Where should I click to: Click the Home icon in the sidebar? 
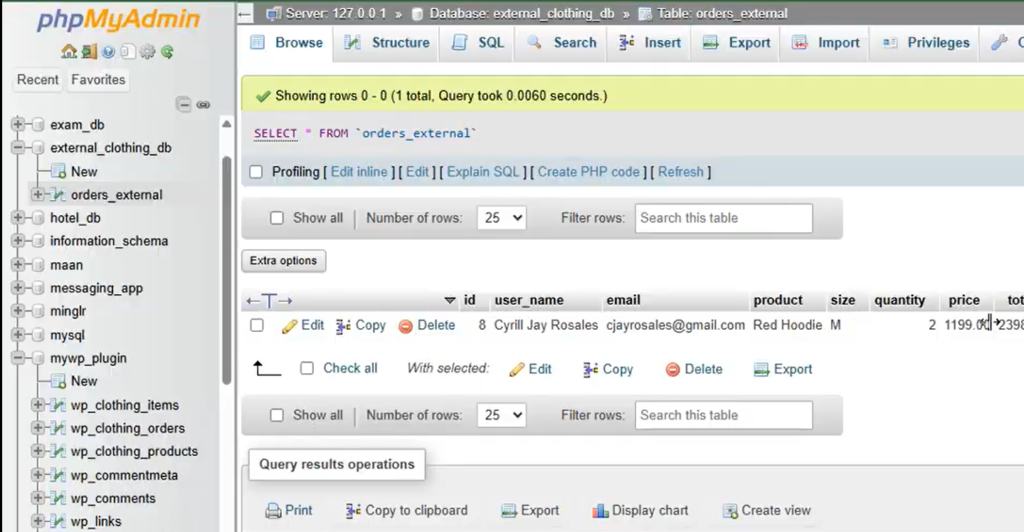click(68, 52)
